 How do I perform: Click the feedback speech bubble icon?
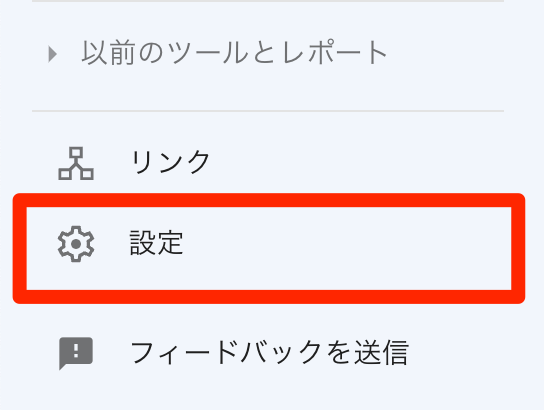coord(76,353)
